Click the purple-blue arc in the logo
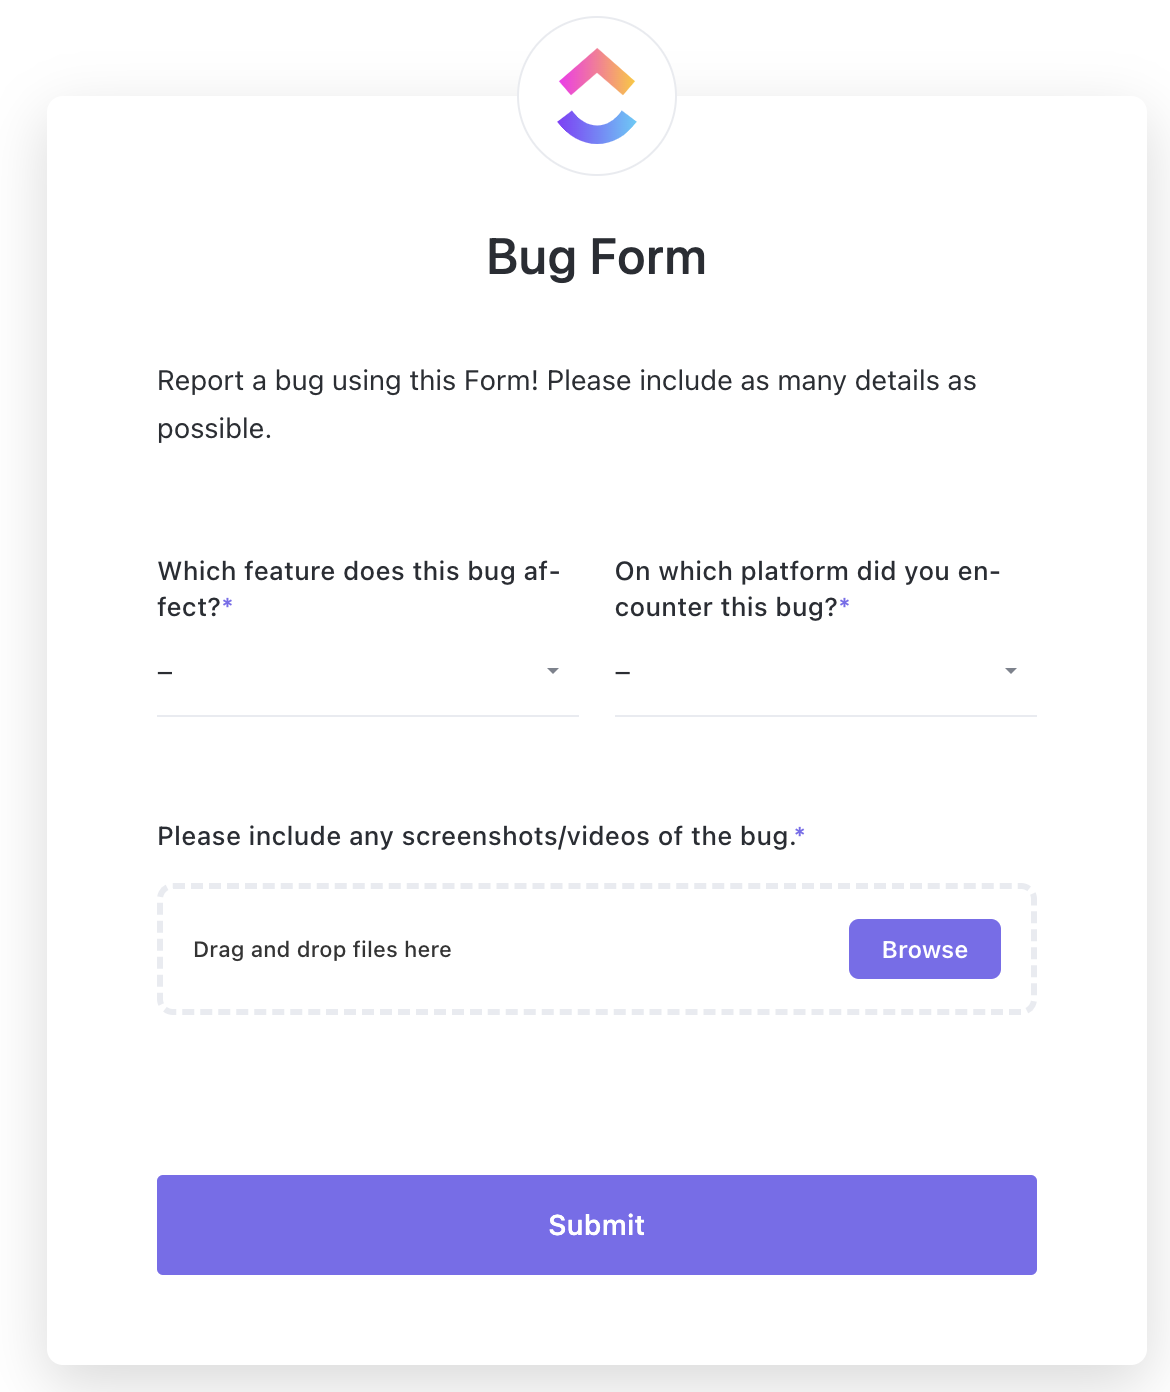The width and height of the screenshot is (1170, 1392). [597, 128]
